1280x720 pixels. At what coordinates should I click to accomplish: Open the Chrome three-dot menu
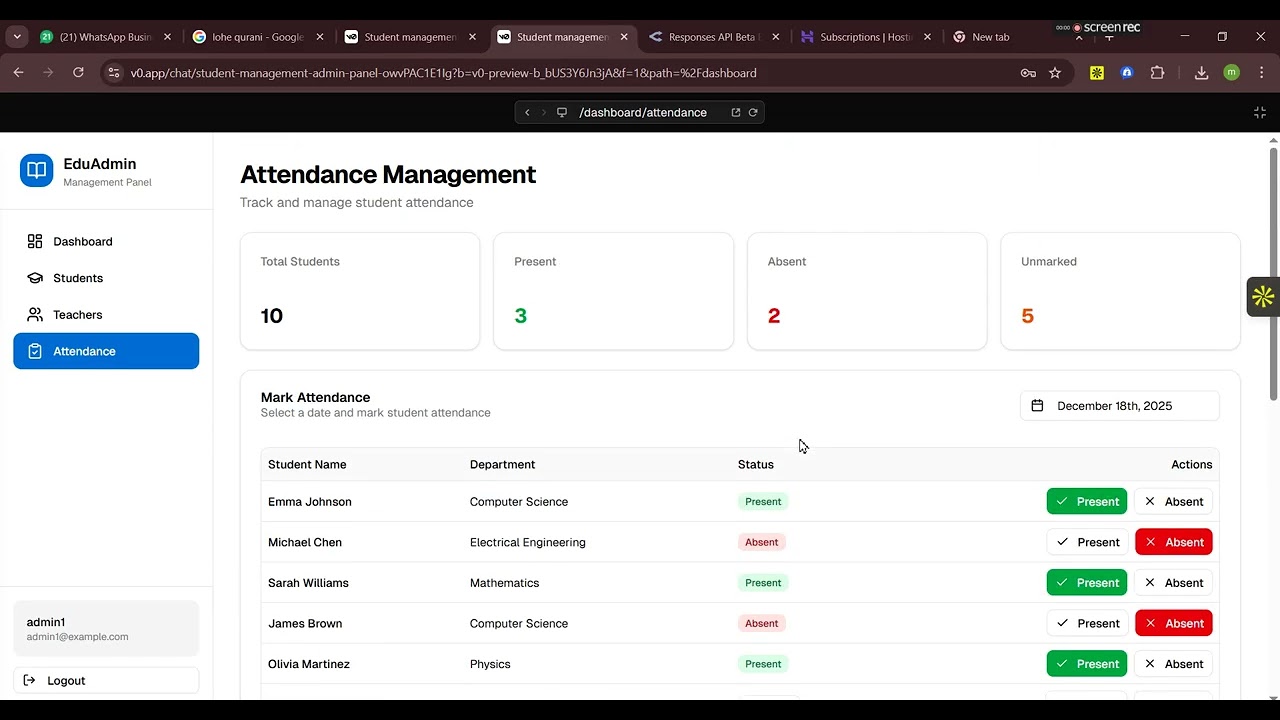tap(1260, 73)
